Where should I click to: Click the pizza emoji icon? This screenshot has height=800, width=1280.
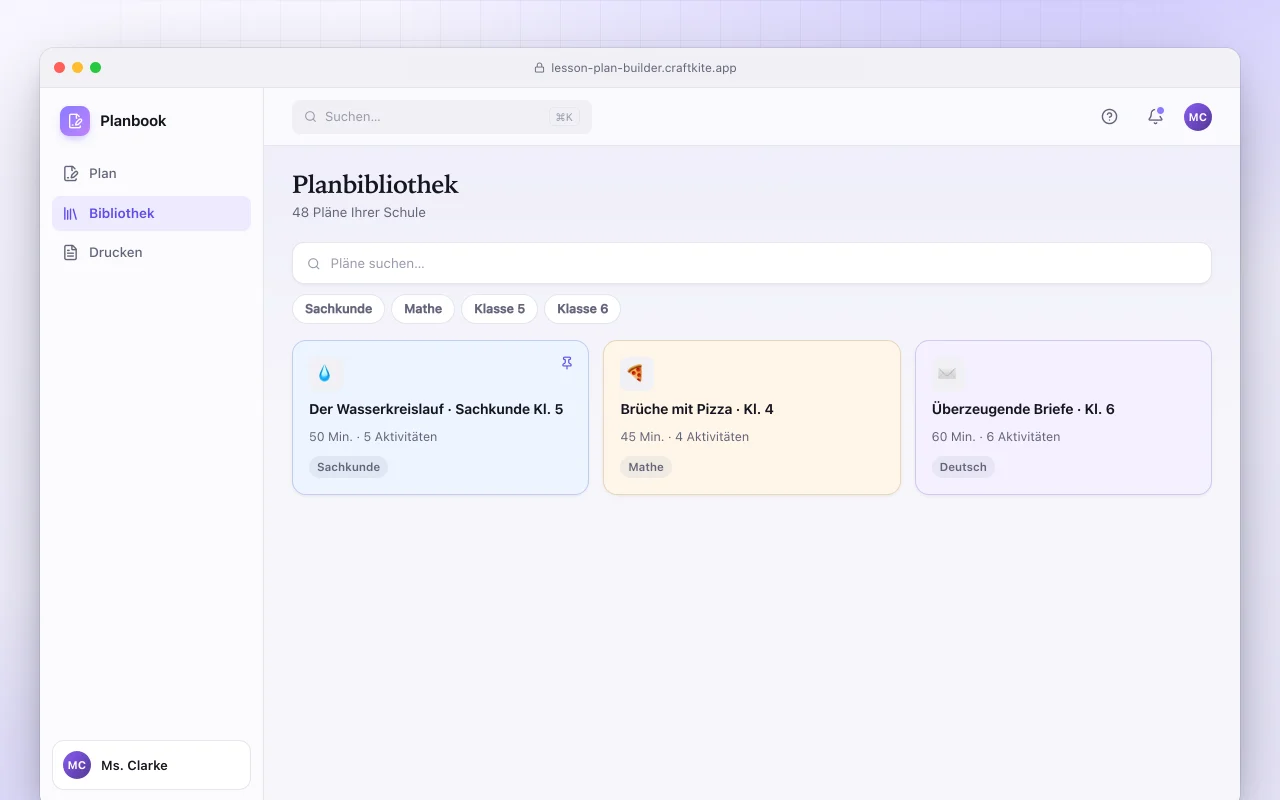point(636,373)
